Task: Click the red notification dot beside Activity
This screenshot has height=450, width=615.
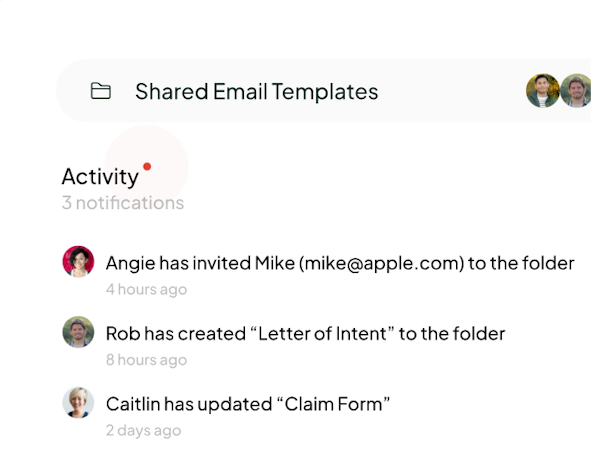Action: pos(147,166)
